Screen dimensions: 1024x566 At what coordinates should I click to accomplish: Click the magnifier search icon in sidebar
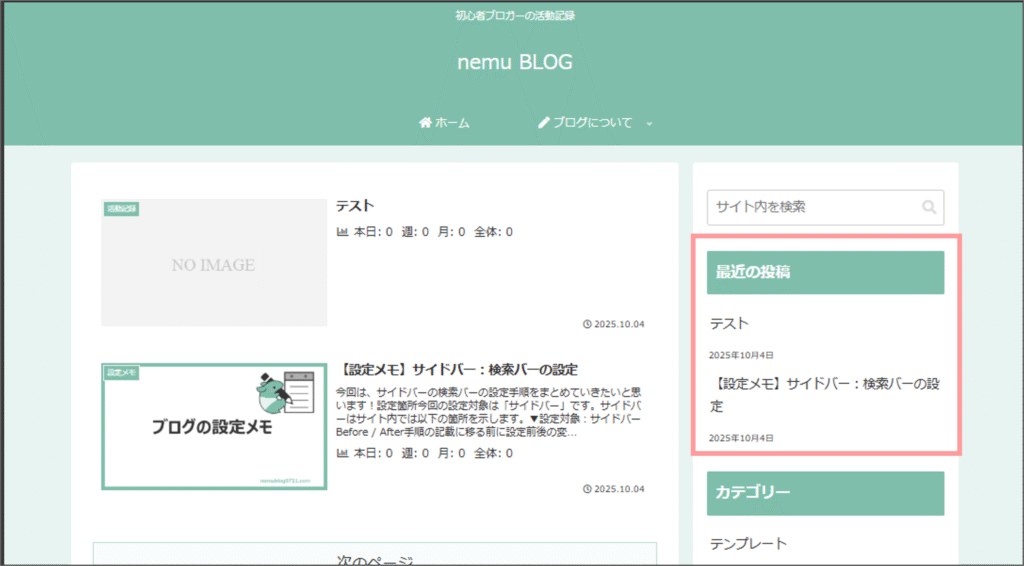(929, 208)
